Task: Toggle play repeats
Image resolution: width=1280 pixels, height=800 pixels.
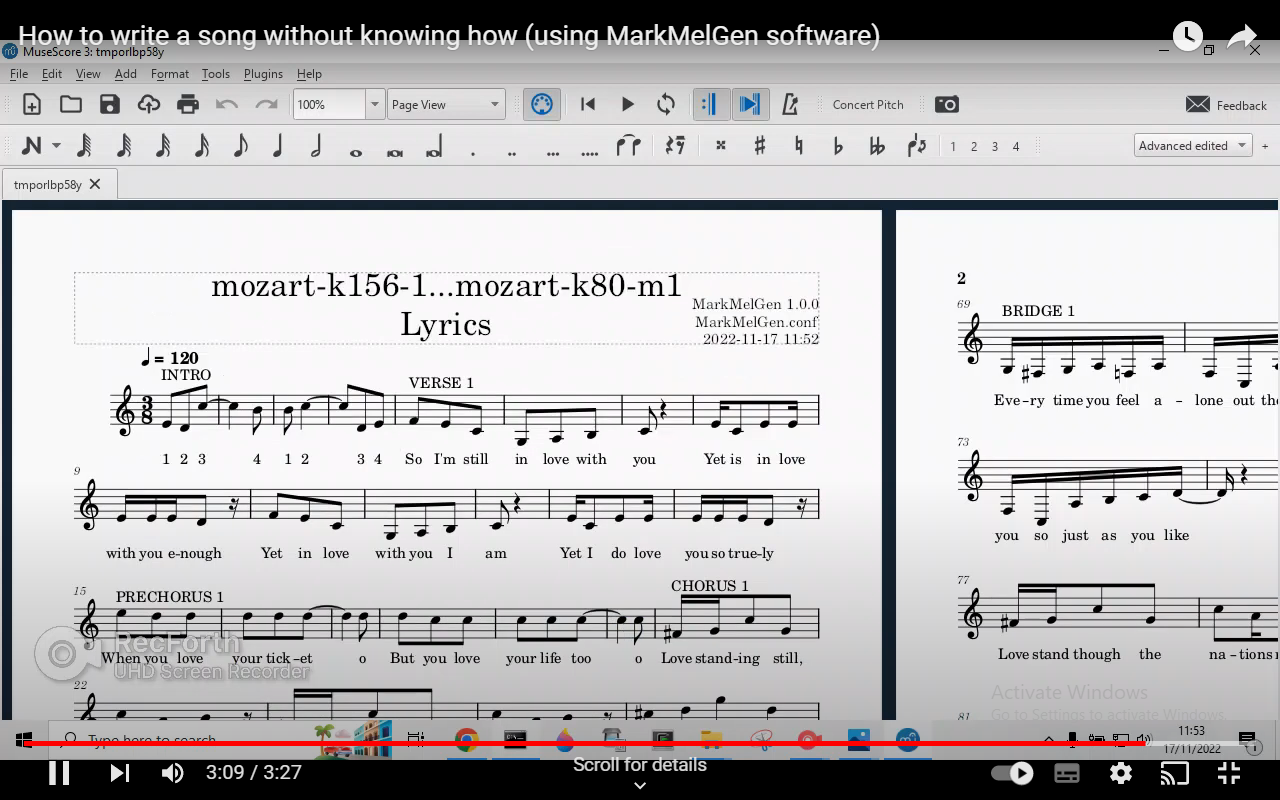Action: 710,104
